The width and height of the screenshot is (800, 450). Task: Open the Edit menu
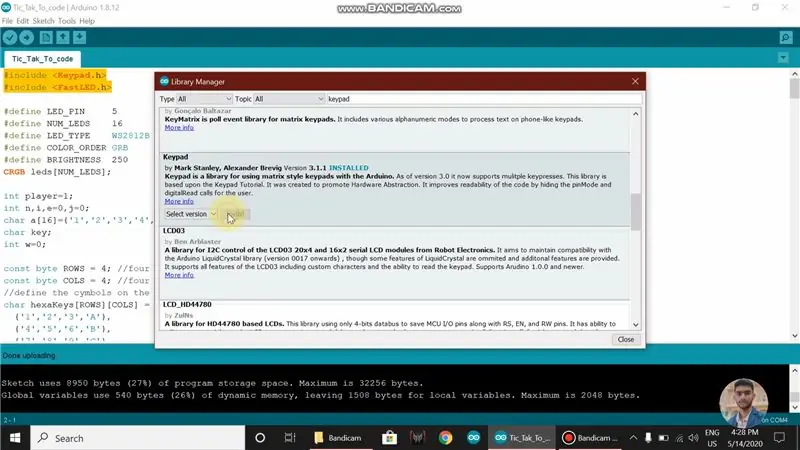pos(22,21)
